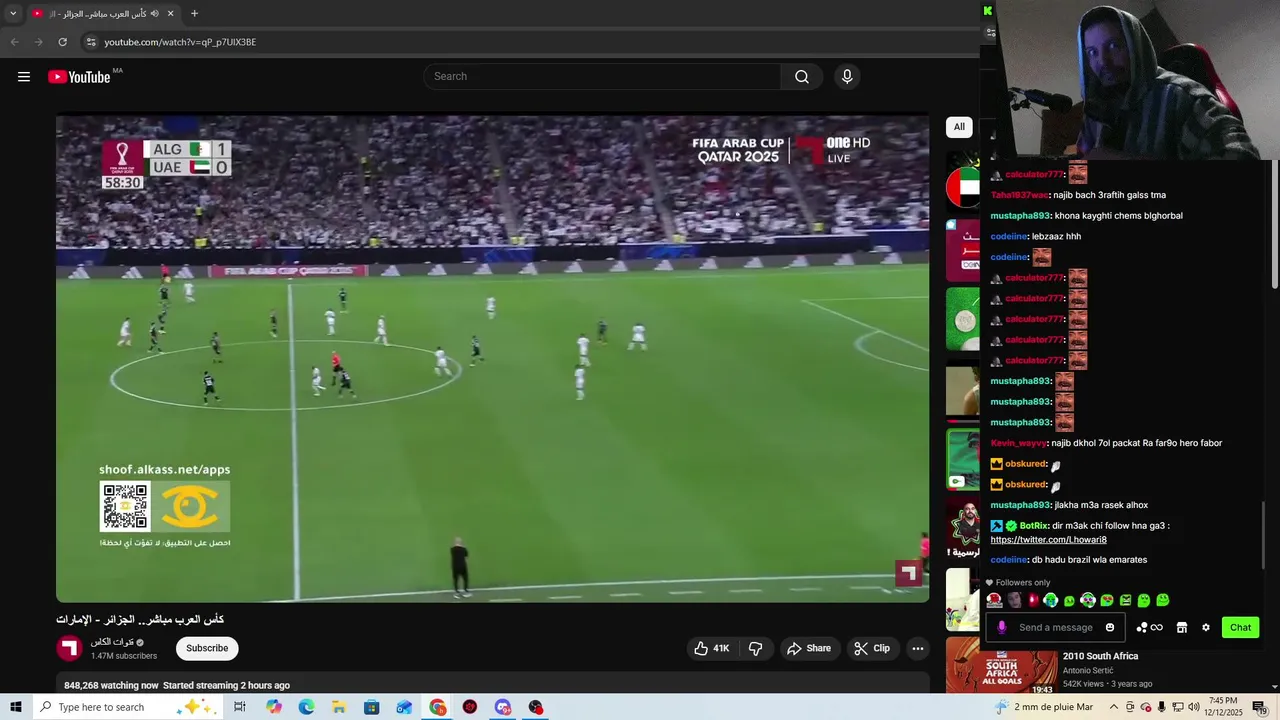1280x720 pixels.
Task: Click the Arabic video title below player
Action: coord(139,619)
